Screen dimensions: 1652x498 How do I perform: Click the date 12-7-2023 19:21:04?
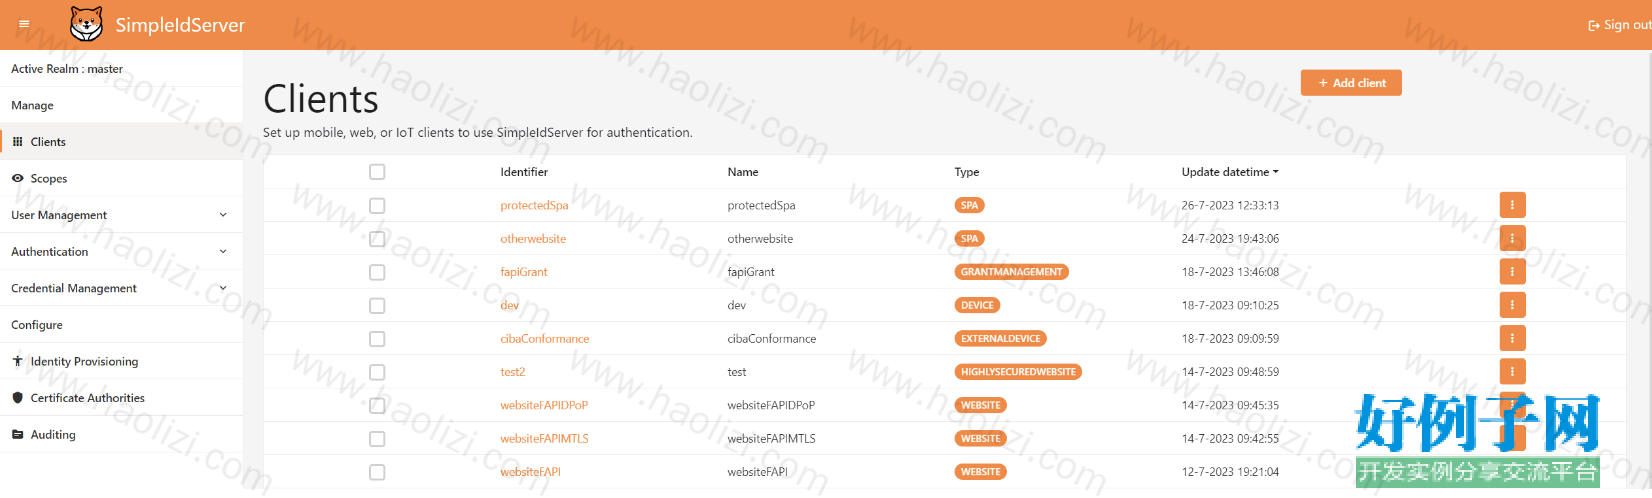[1230, 472]
